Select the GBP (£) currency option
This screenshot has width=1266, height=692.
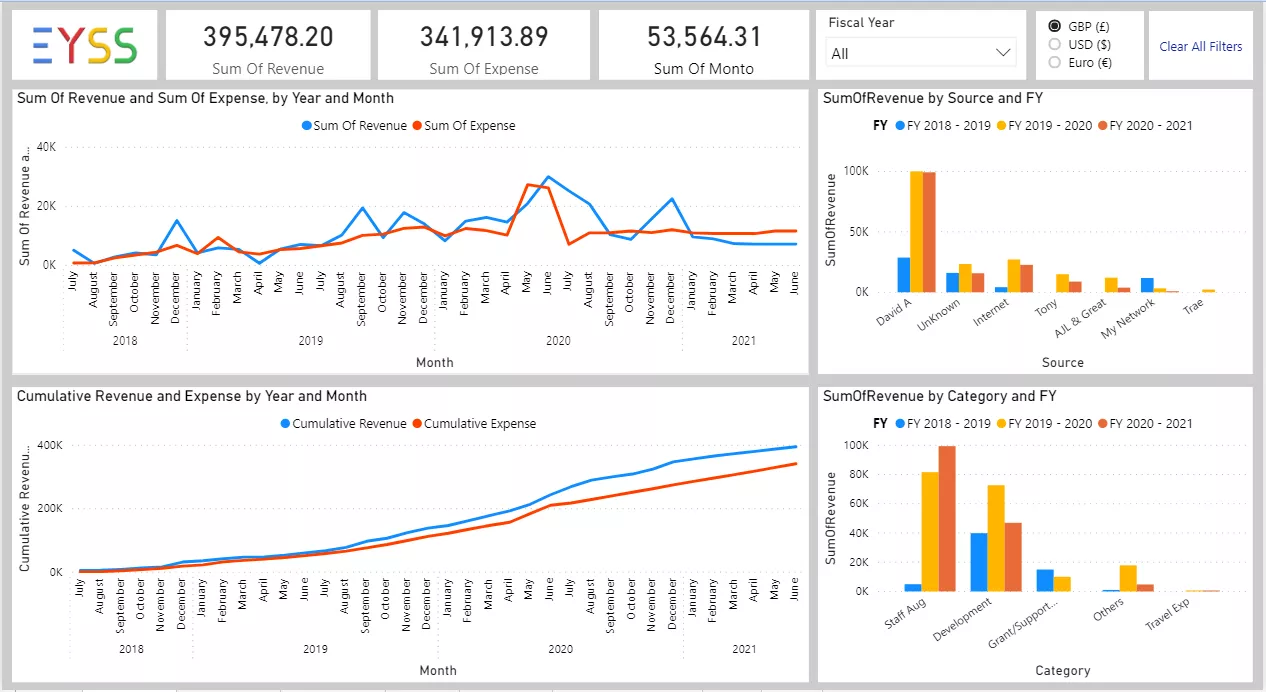[x=1054, y=26]
